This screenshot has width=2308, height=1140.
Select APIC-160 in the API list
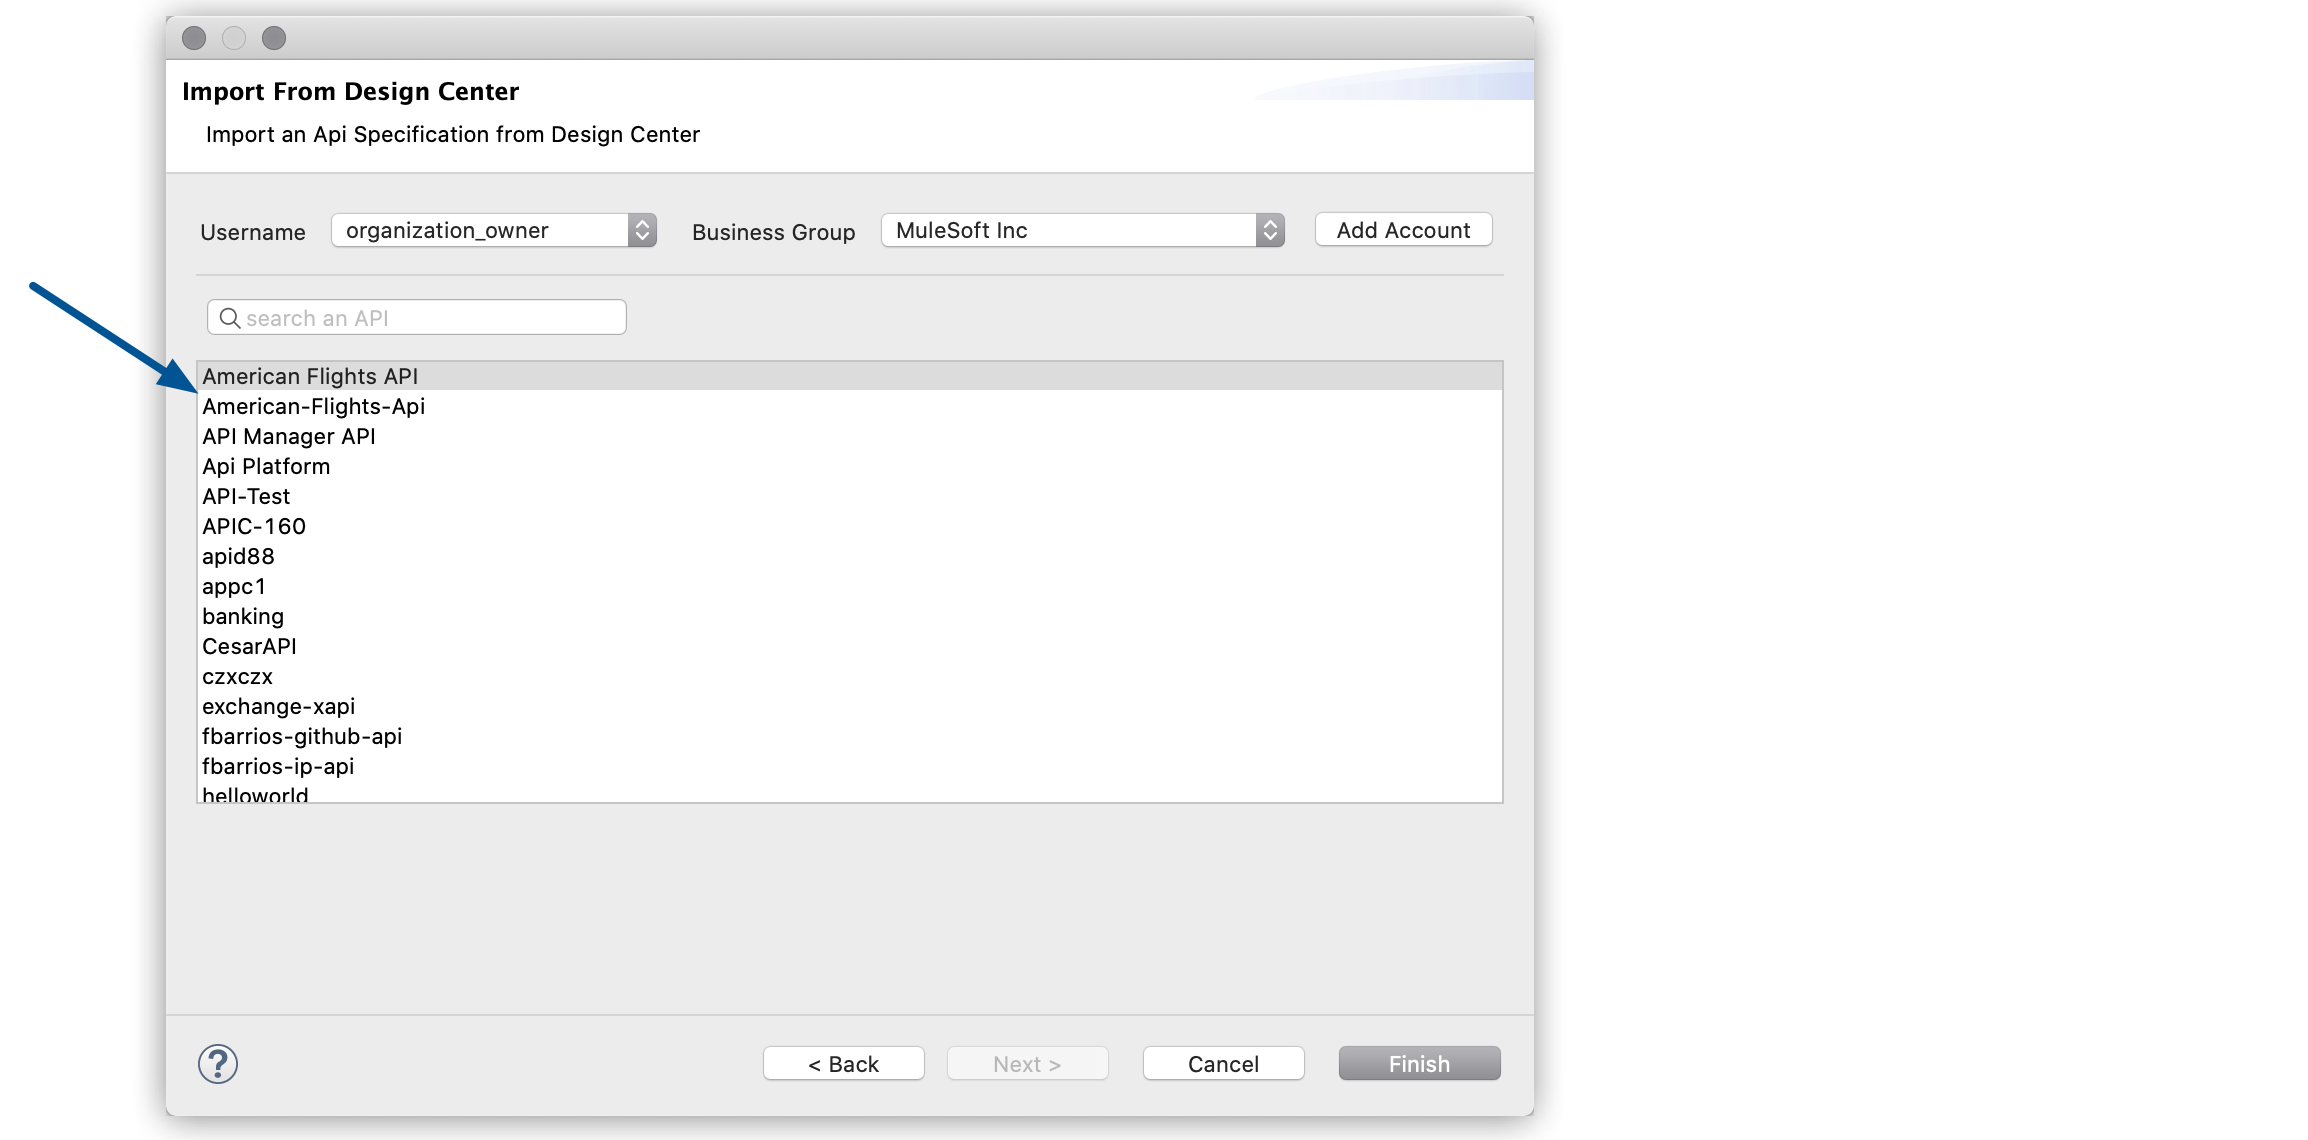(254, 526)
